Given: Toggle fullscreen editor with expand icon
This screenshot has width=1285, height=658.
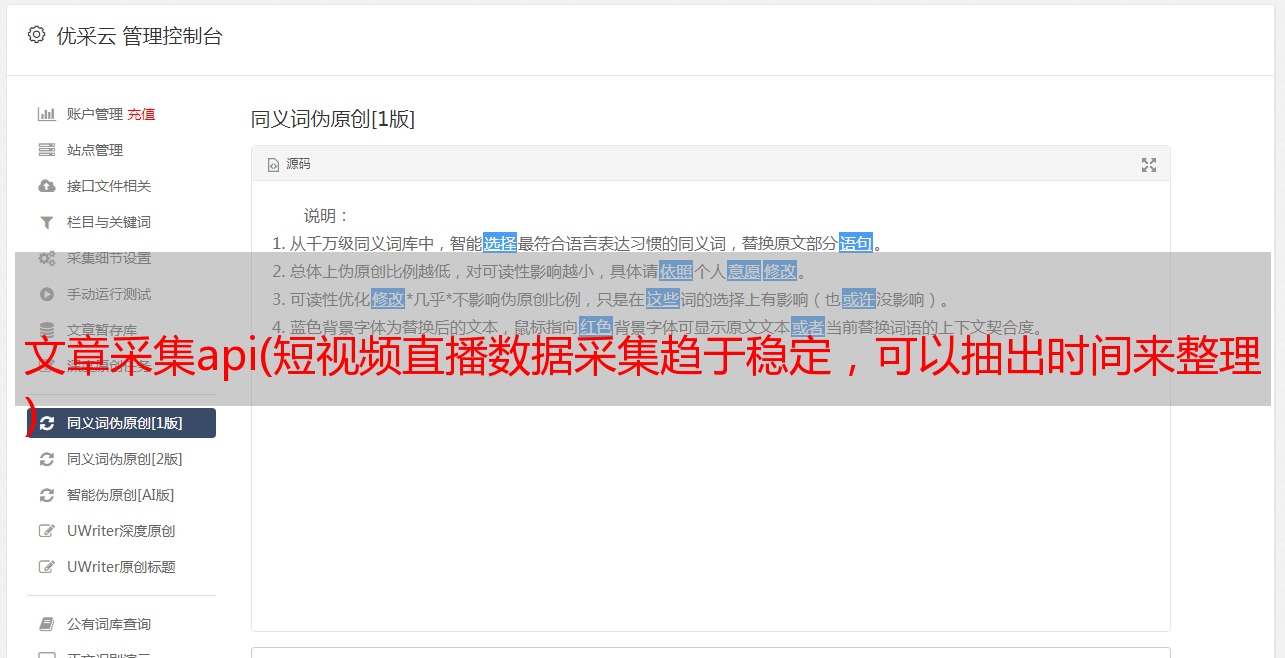Looking at the screenshot, I should click(x=1149, y=165).
